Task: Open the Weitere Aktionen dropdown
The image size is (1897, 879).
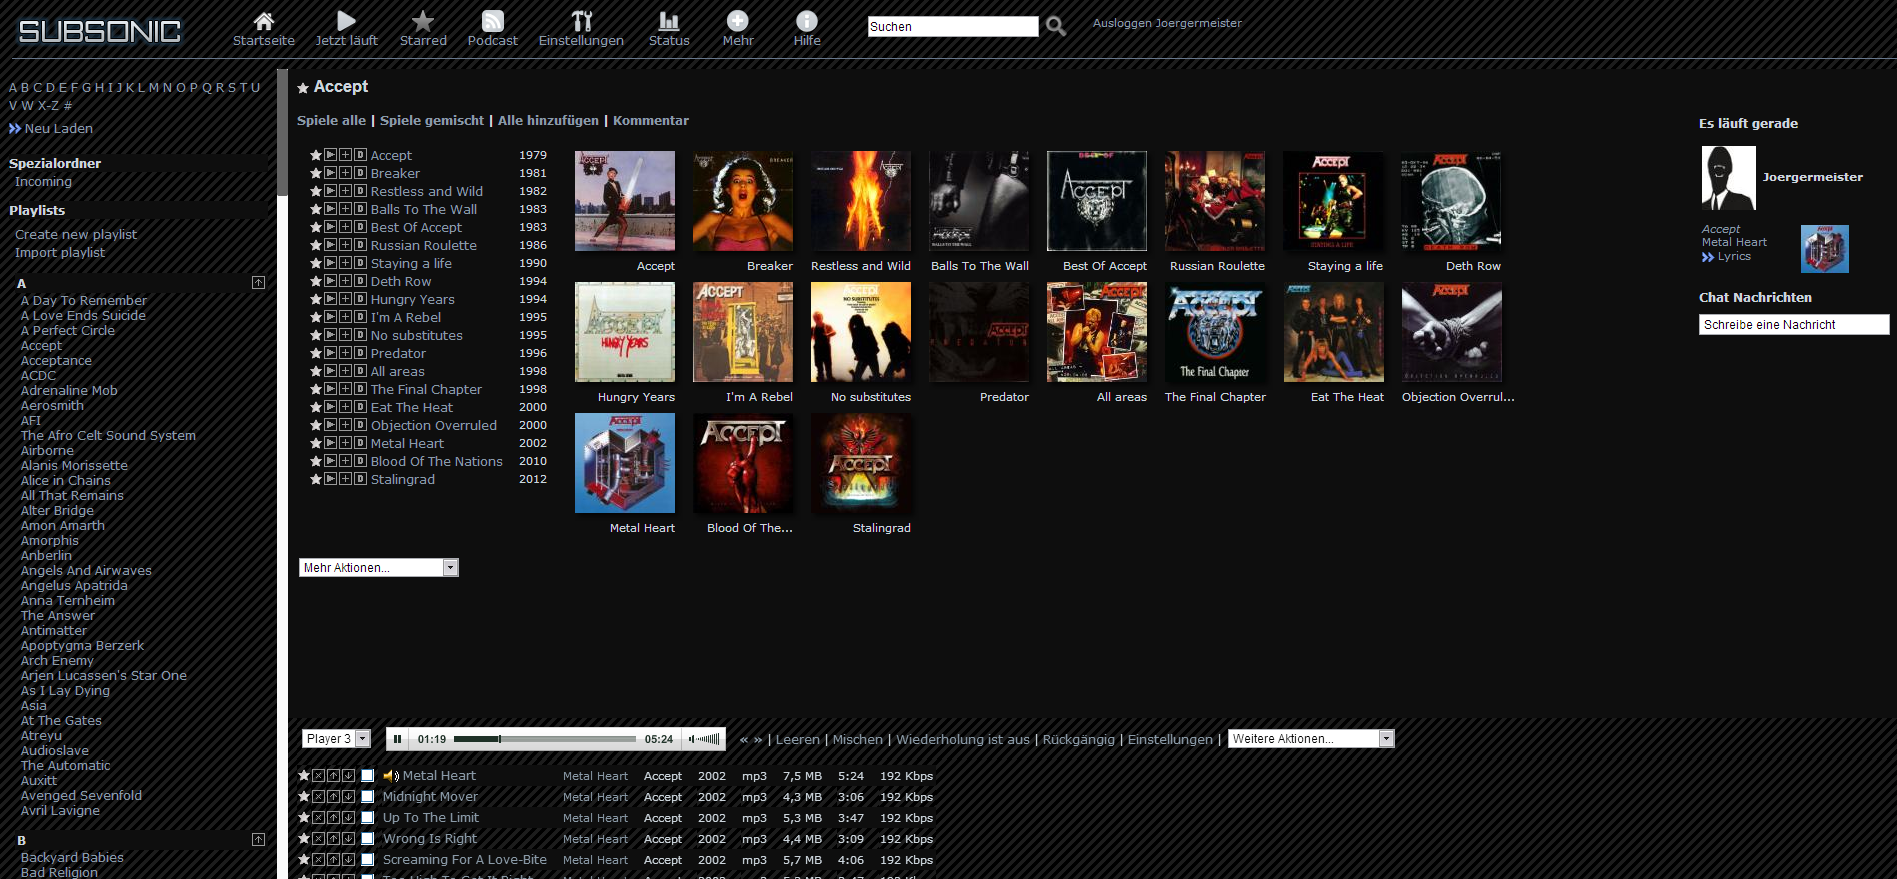Action: point(1311,739)
